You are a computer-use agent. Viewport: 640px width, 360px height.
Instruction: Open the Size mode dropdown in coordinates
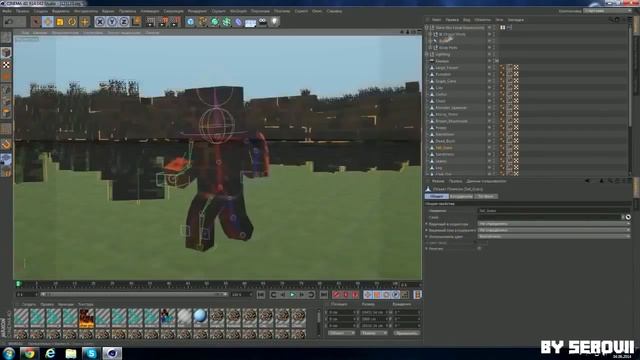click(373, 333)
